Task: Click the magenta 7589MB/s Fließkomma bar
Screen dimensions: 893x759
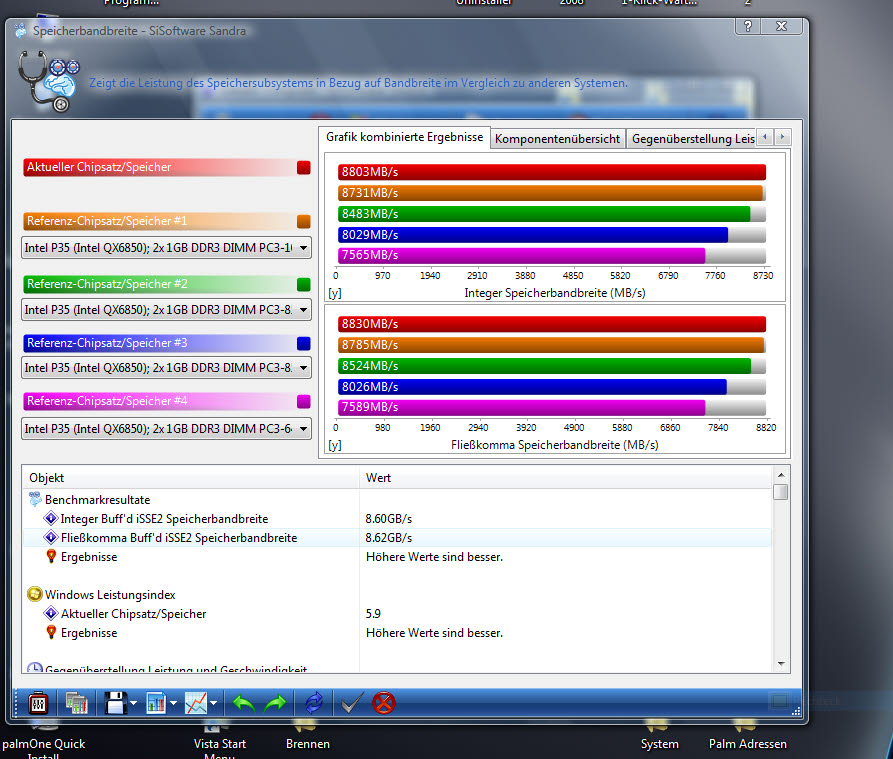Action: [521, 407]
